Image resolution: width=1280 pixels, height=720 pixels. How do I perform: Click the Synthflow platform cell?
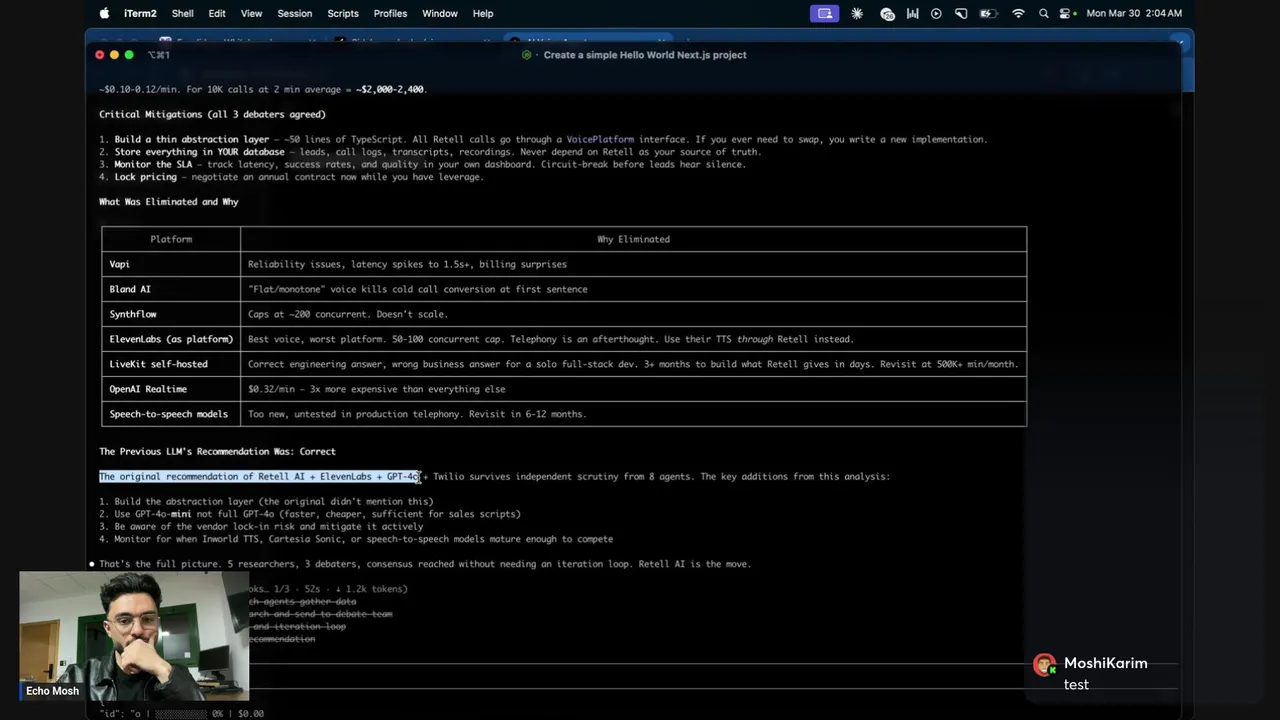pos(171,314)
